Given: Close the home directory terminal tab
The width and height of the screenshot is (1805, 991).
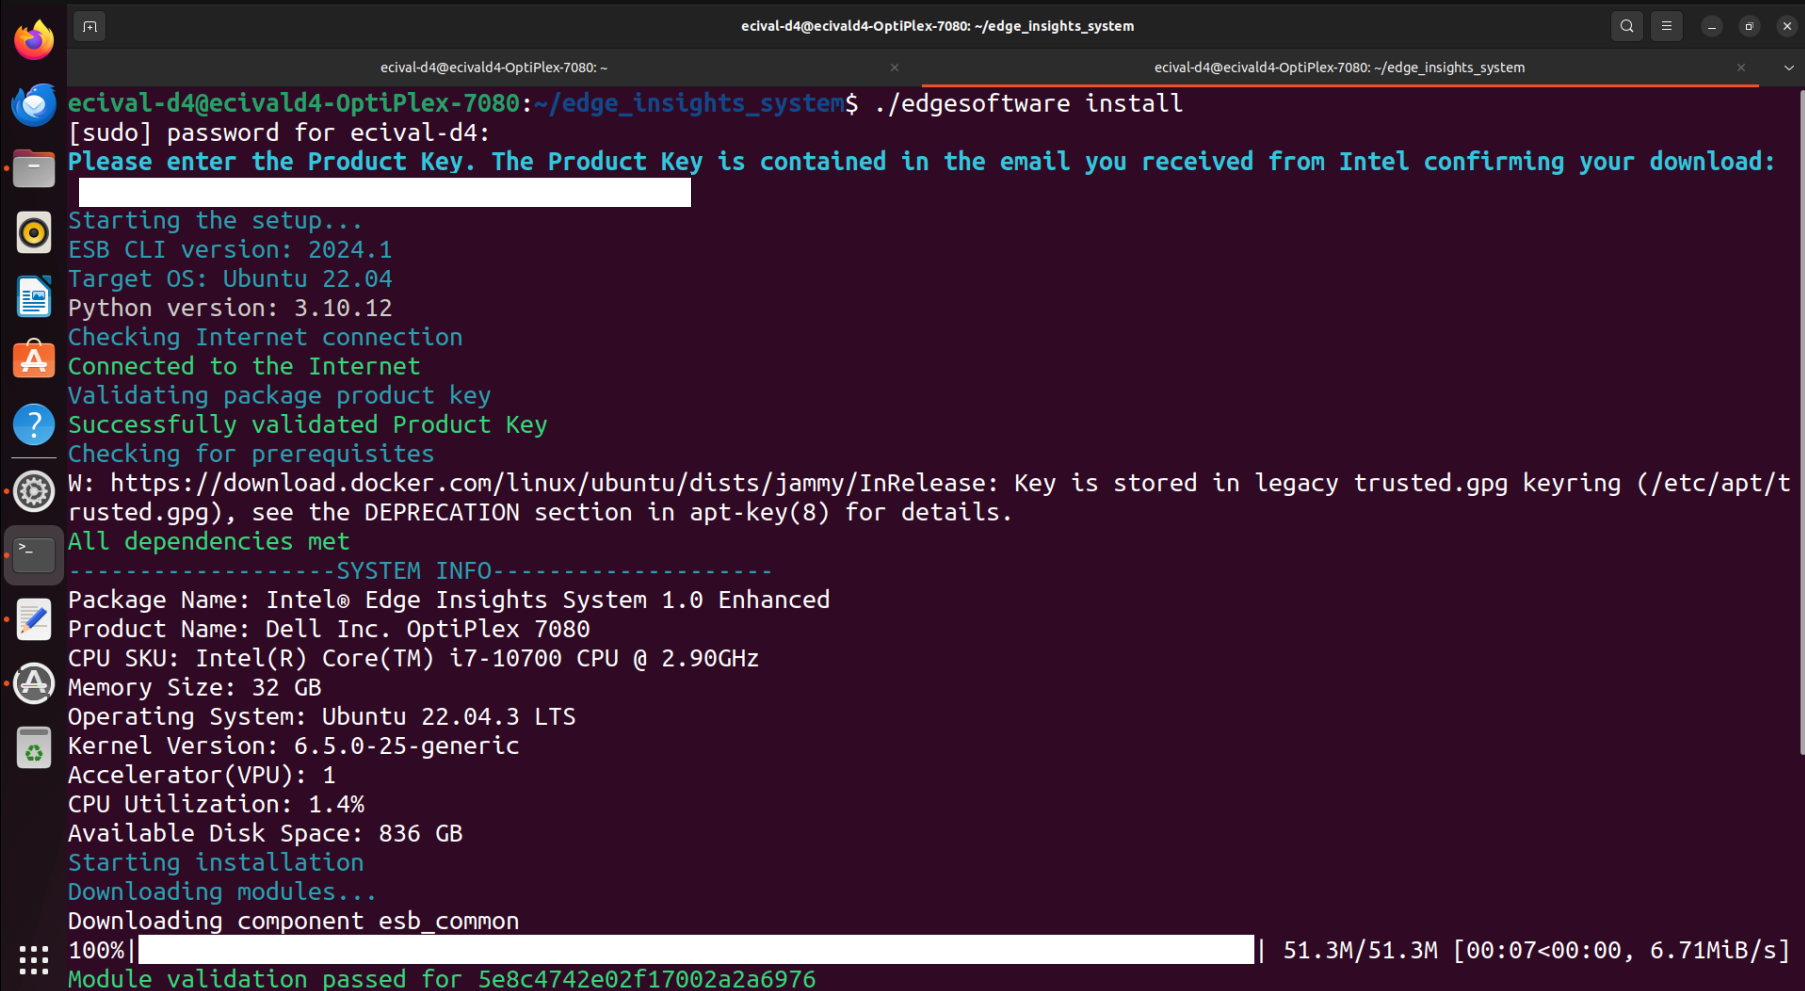Looking at the screenshot, I should pyautogui.click(x=894, y=68).
